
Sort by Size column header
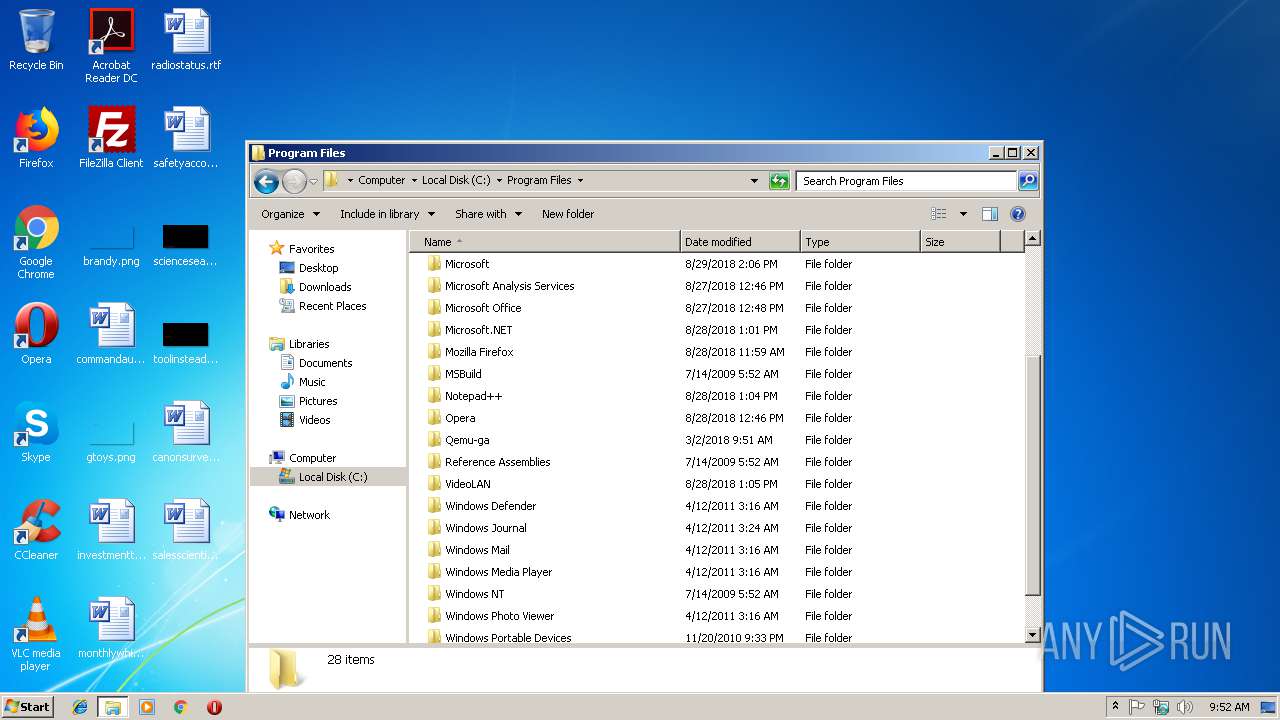960,242
